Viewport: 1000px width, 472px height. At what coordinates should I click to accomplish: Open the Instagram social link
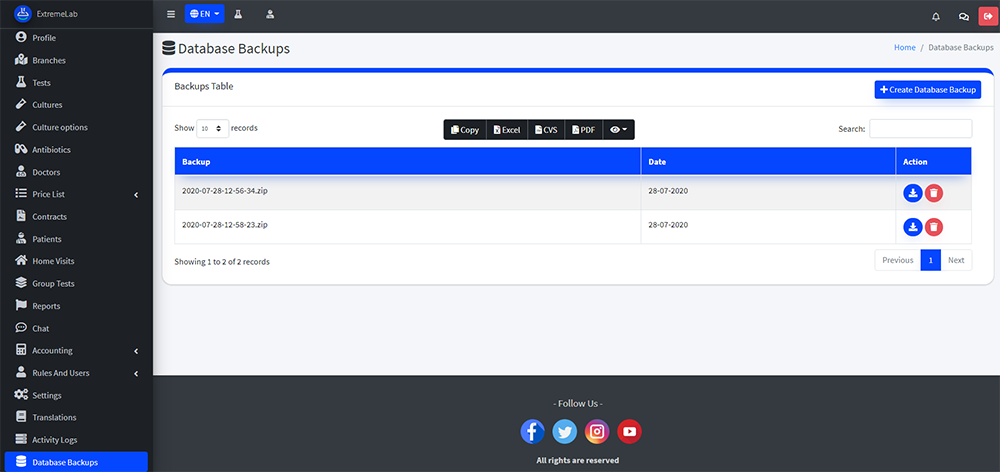tap(597, 431)
